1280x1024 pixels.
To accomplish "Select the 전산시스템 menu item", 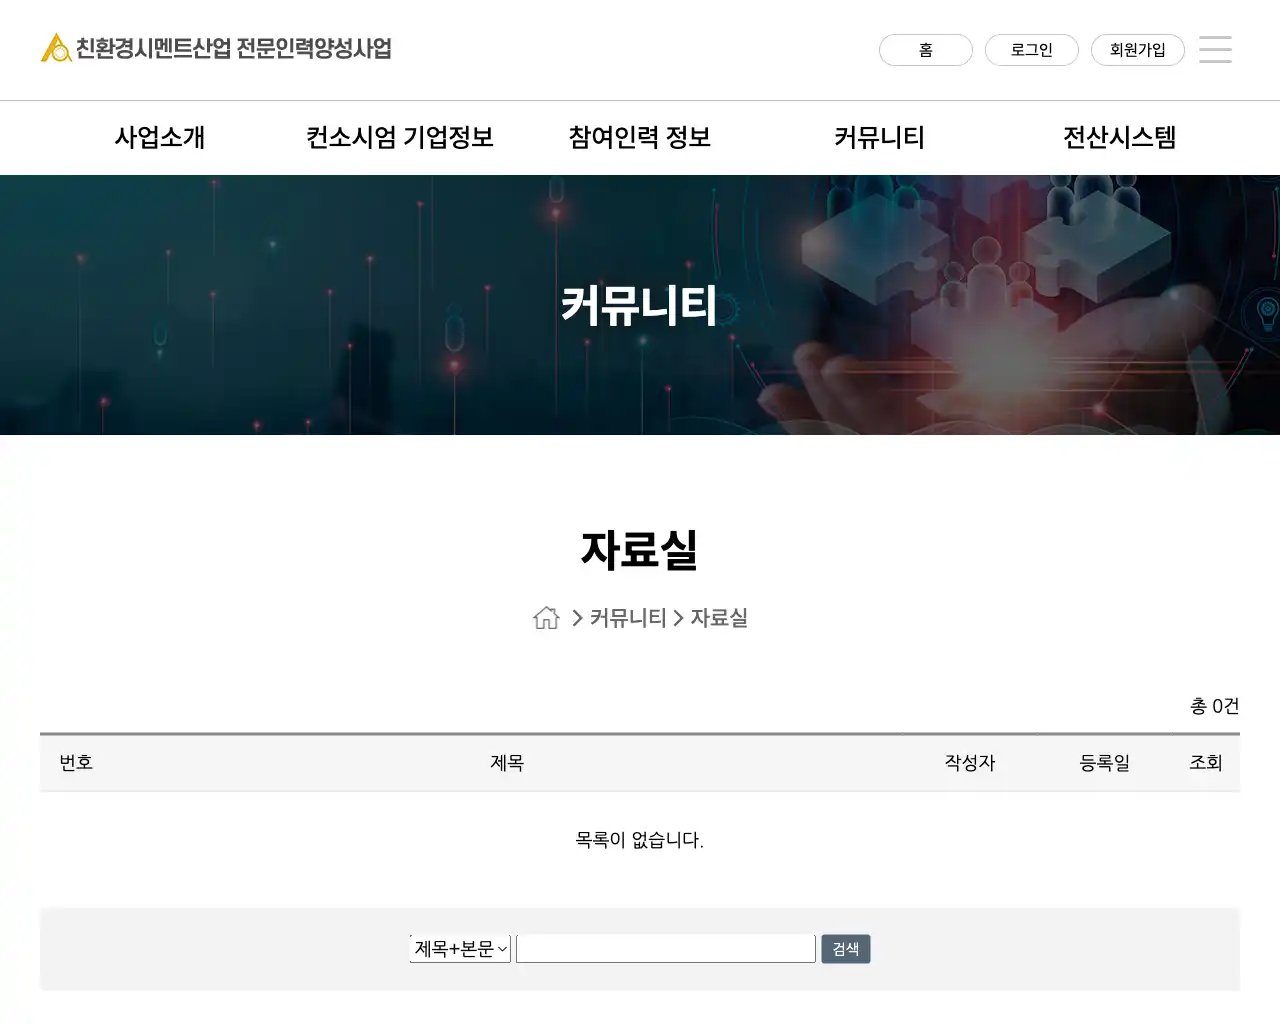I will [x=1119, y=138].
